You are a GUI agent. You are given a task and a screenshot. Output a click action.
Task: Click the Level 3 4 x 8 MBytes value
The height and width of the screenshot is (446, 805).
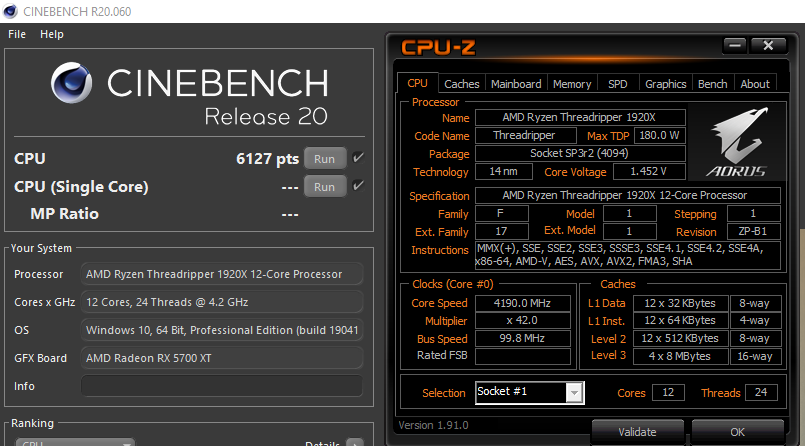click(680, 356)
